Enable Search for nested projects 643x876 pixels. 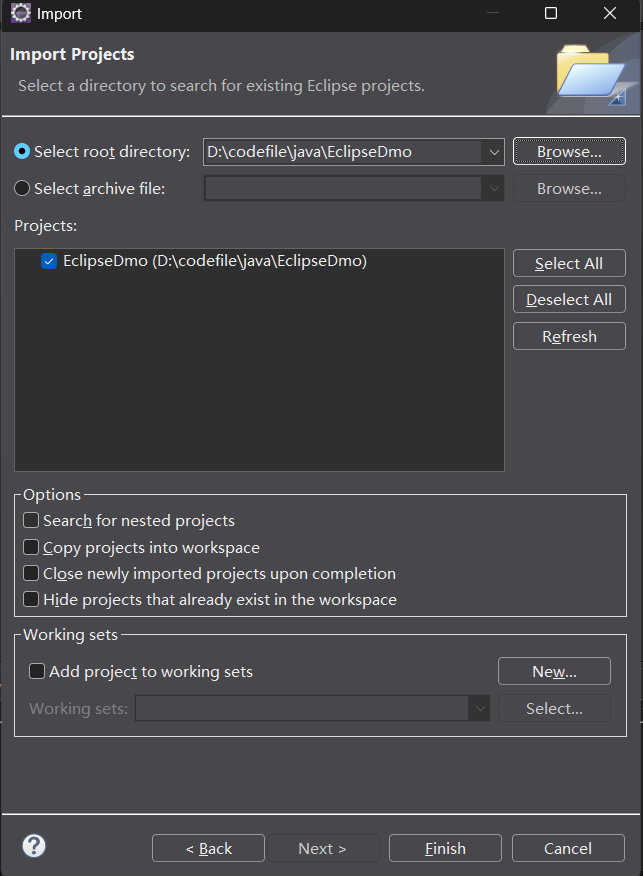pos(31,520)
